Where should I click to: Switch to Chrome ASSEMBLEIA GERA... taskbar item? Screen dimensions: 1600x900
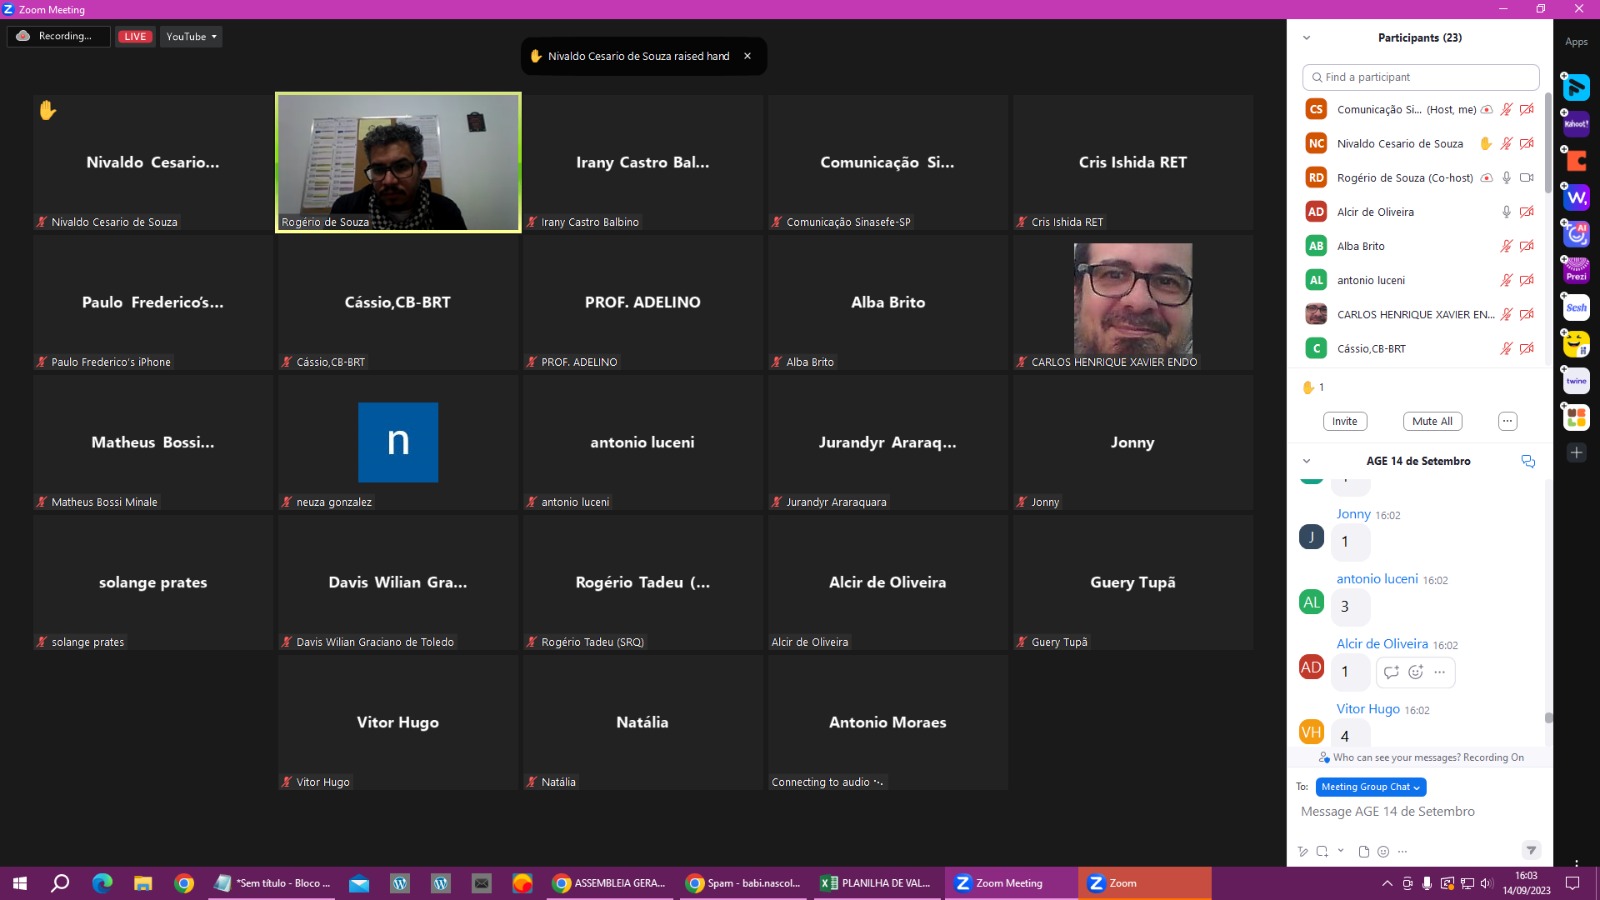[609, 883]
